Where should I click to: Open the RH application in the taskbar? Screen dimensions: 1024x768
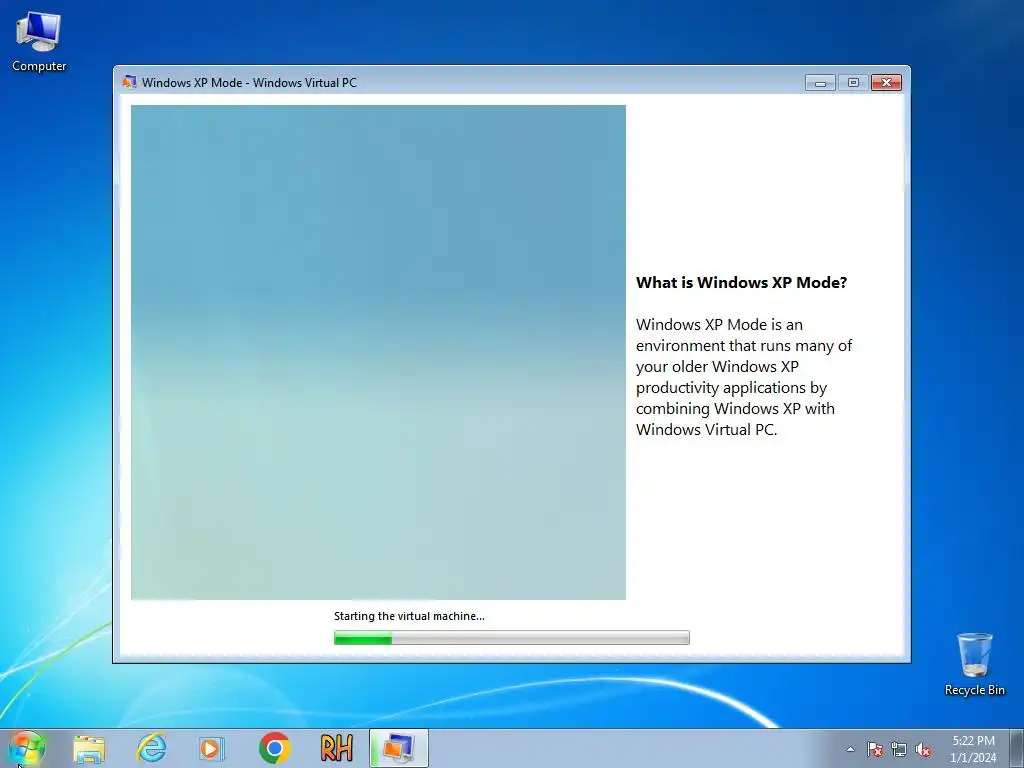(x=336, y=748)
